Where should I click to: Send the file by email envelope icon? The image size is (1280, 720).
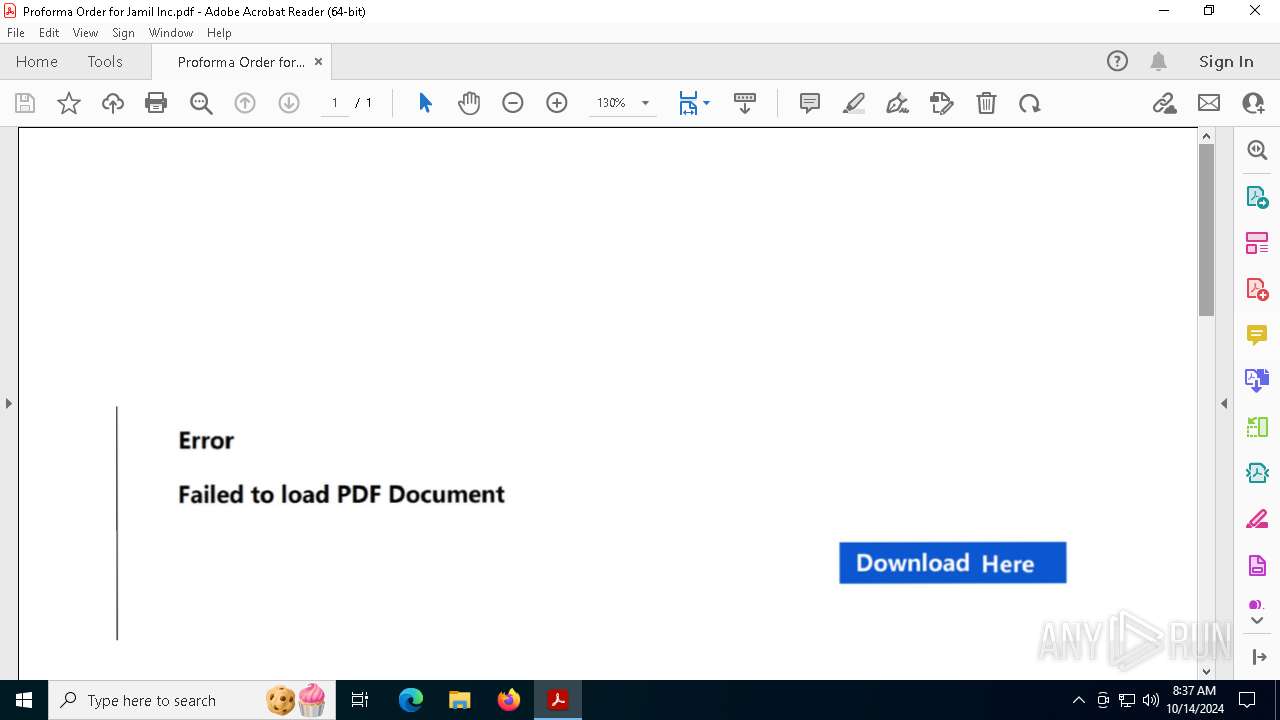1209,103
